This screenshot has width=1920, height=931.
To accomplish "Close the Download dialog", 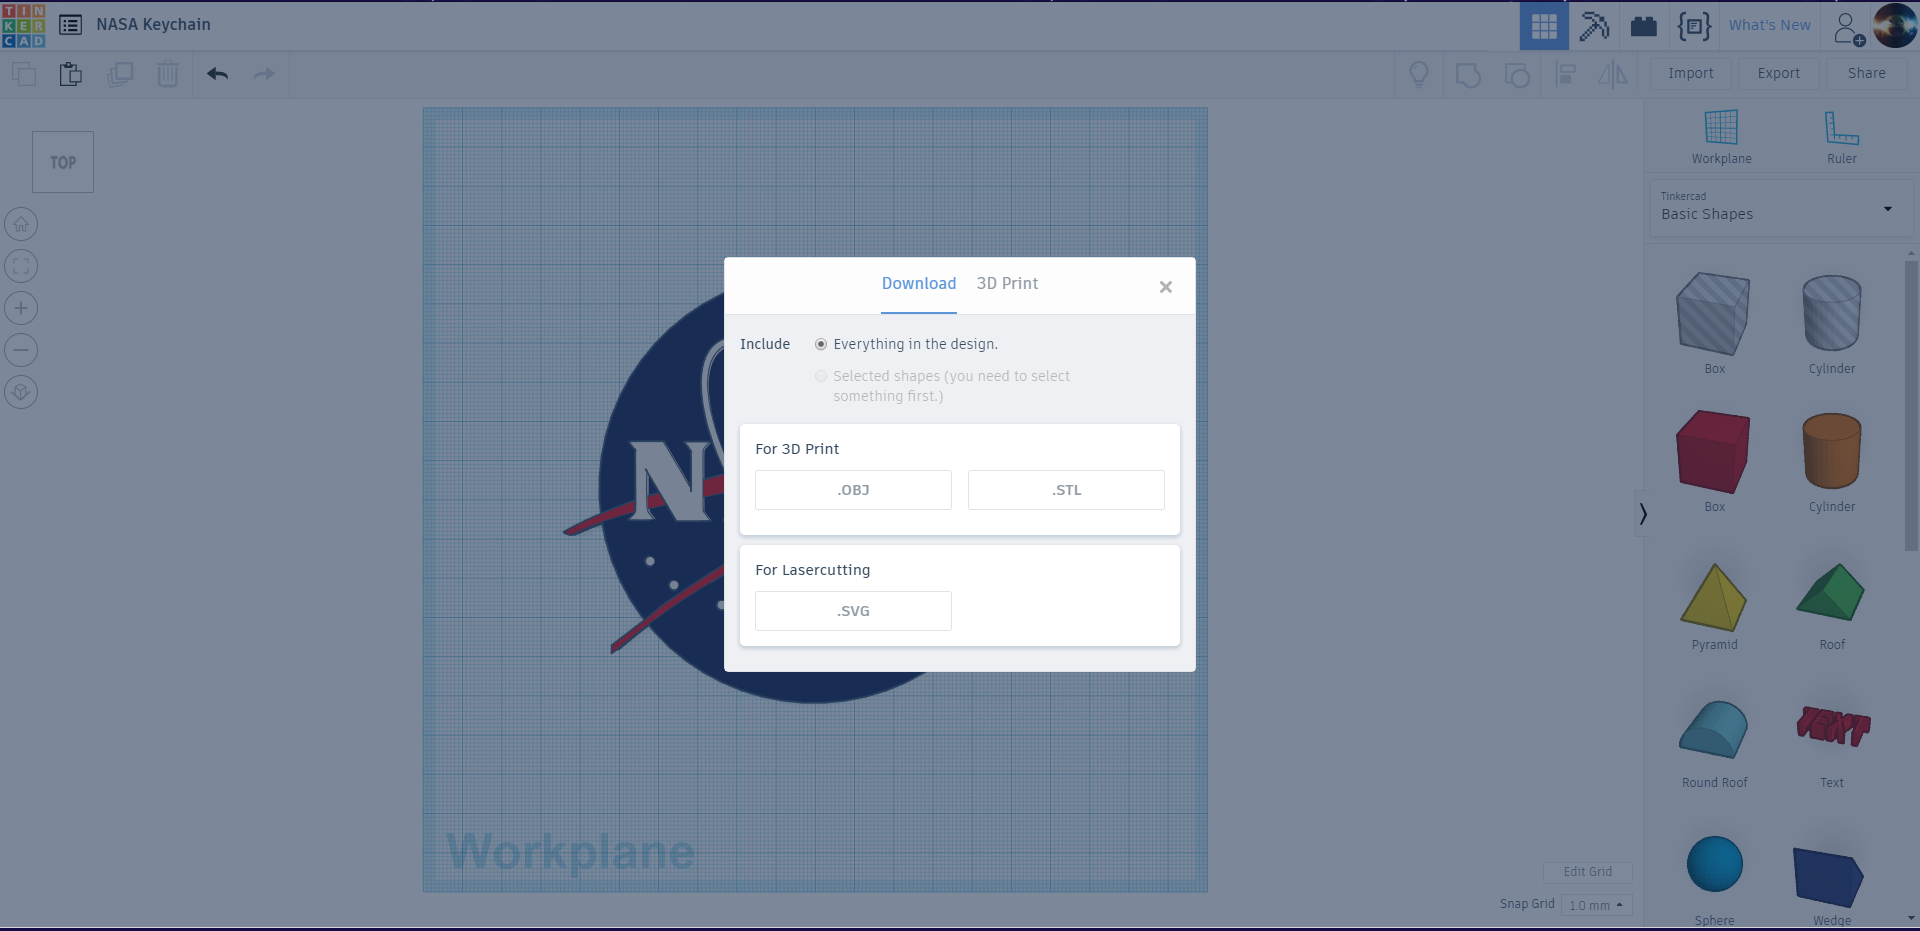I will tap(1165, 287).
